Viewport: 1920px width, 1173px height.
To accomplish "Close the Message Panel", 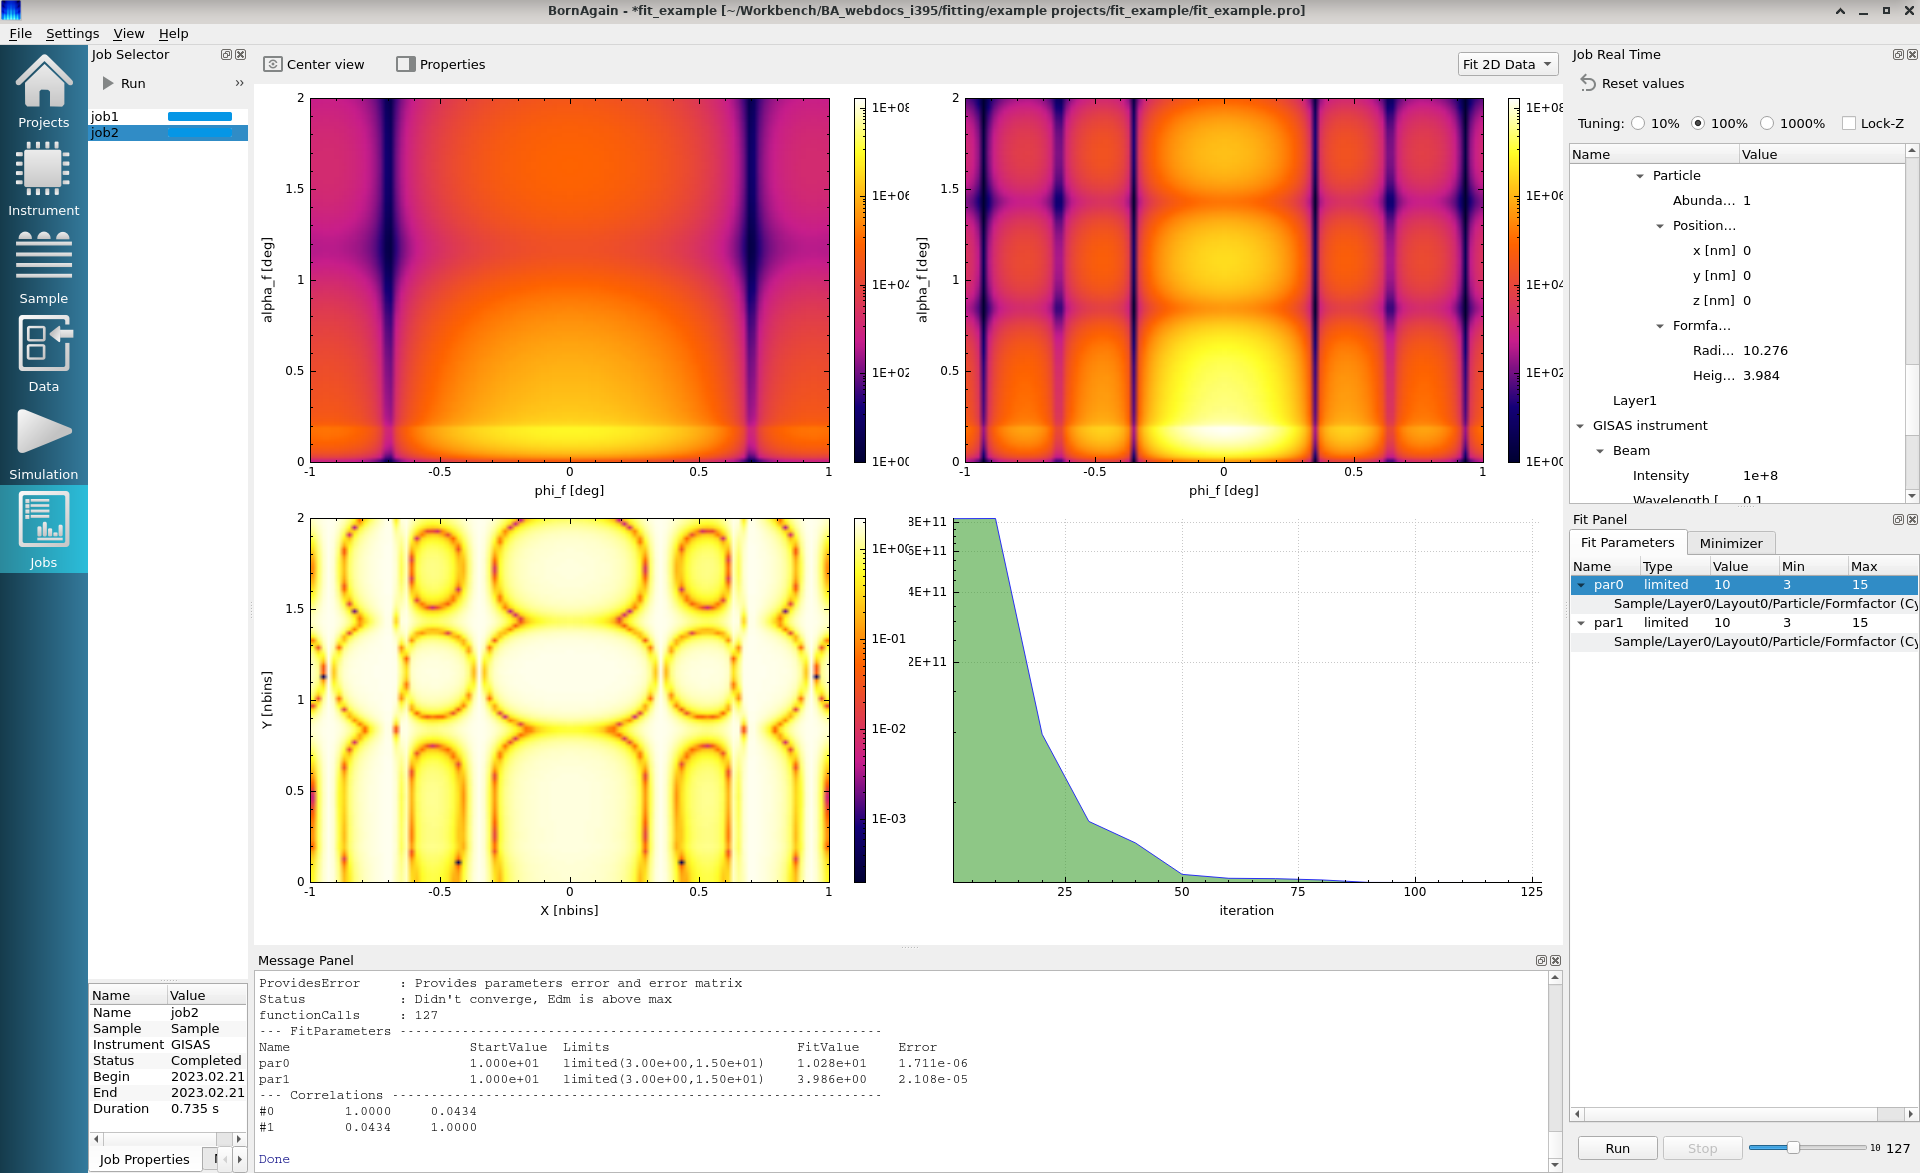I will pyautogui.click(x=1555, y=961).
